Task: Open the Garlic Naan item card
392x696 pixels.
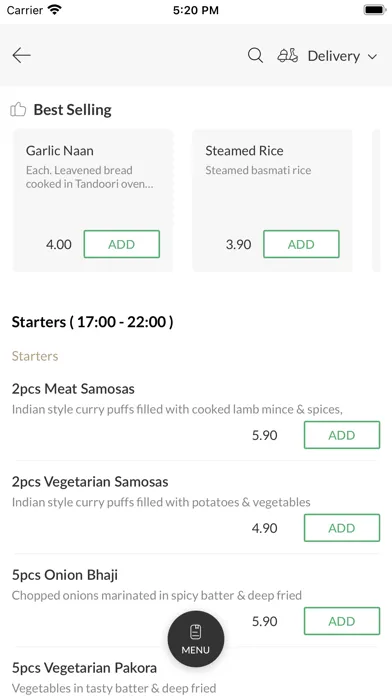Action: (x=93, y=200)
